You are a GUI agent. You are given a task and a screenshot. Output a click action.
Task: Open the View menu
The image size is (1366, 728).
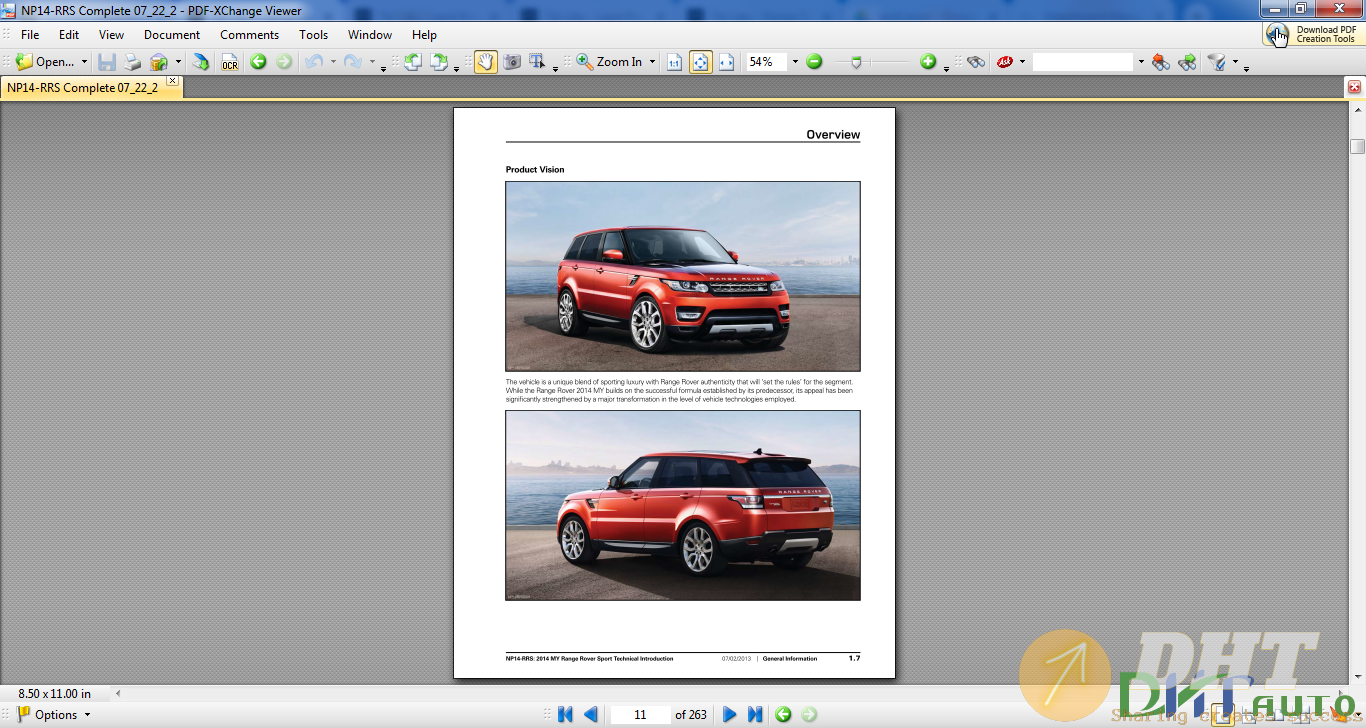pos(111,34)
